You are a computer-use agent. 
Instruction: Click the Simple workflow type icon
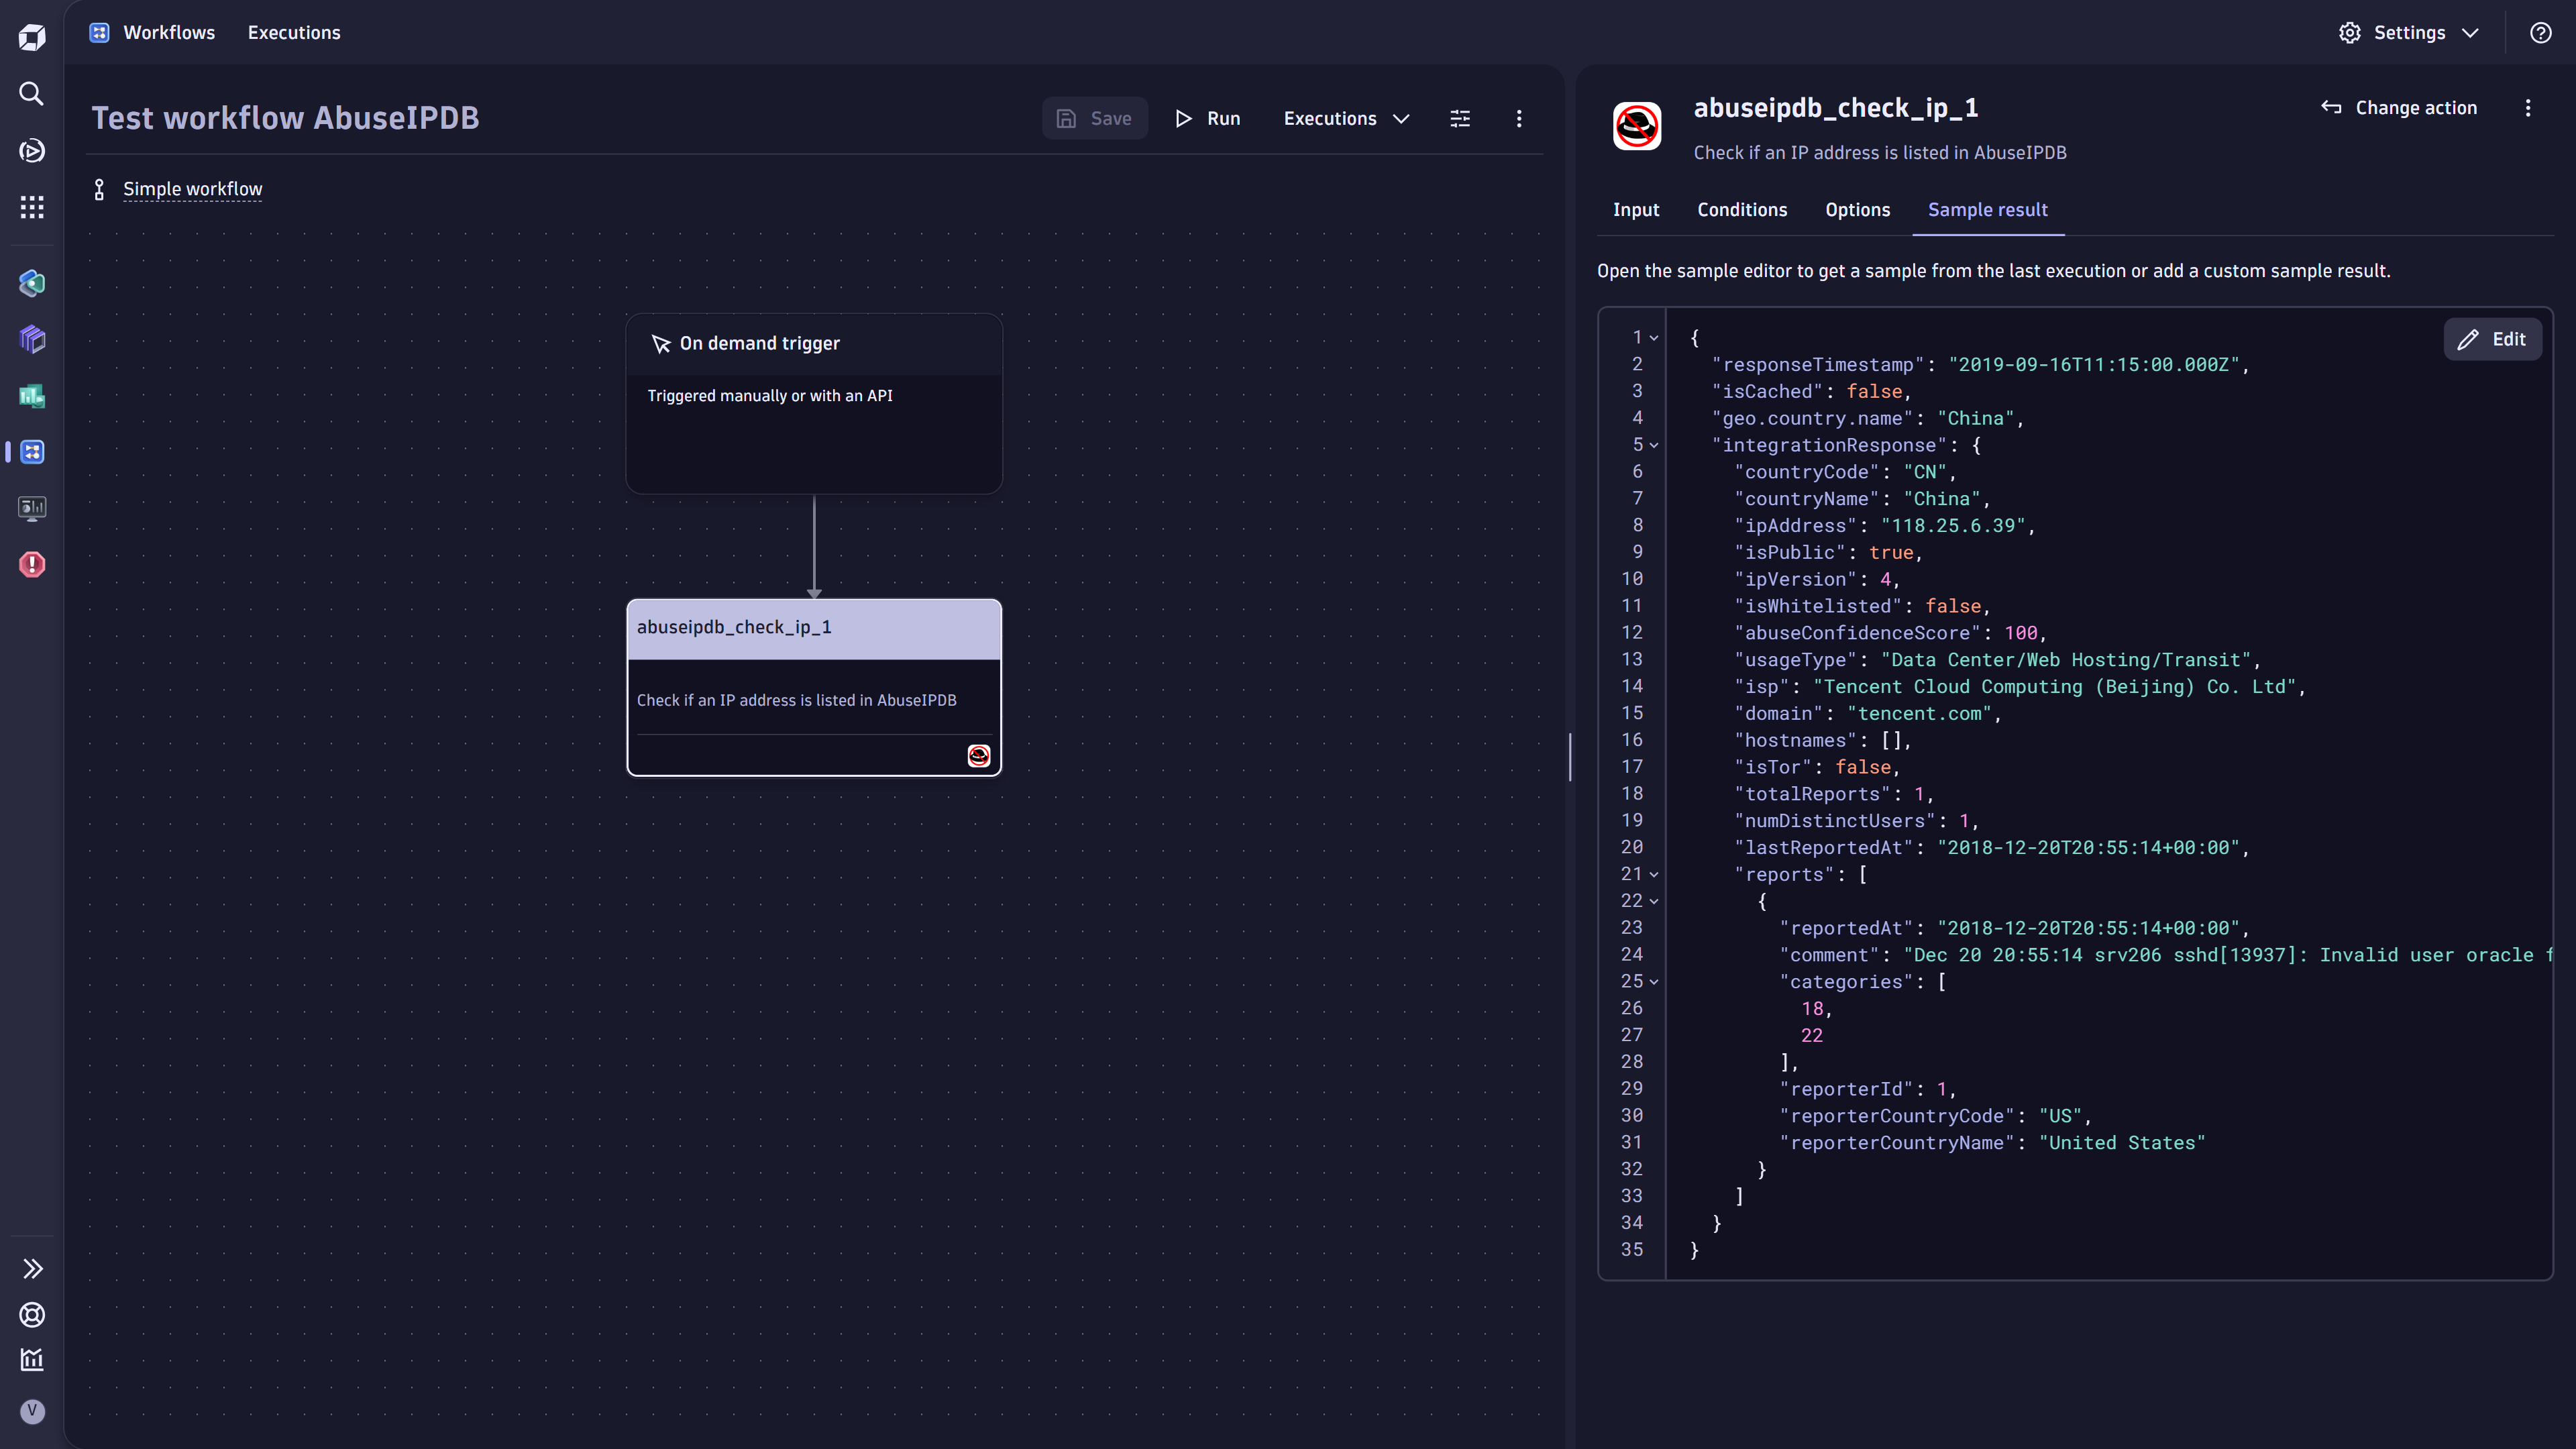(x=99, y=189)
